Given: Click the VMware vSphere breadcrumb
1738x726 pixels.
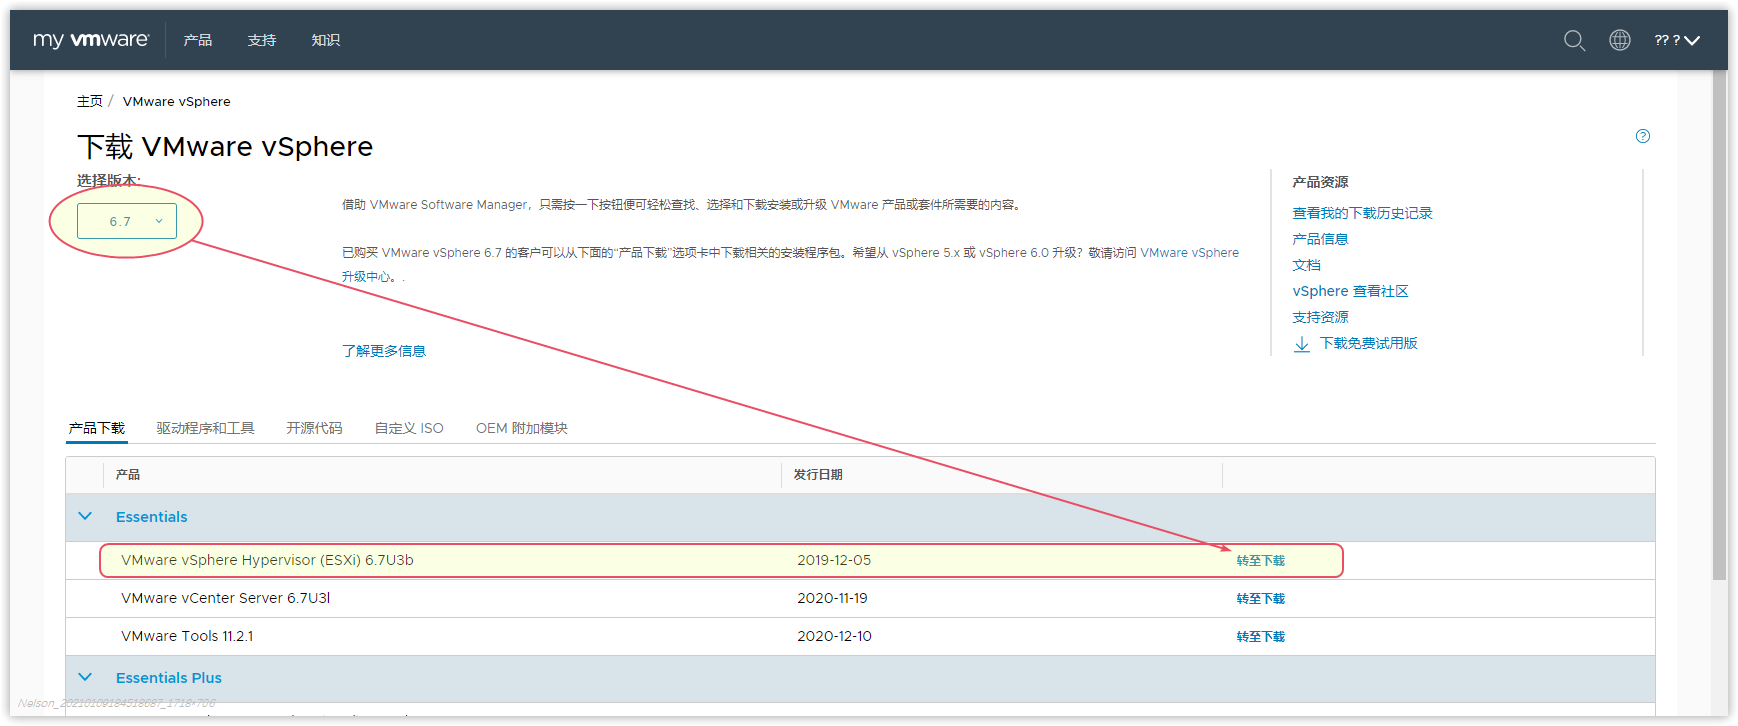Looking at the screenshot, I should click(177, 101).
